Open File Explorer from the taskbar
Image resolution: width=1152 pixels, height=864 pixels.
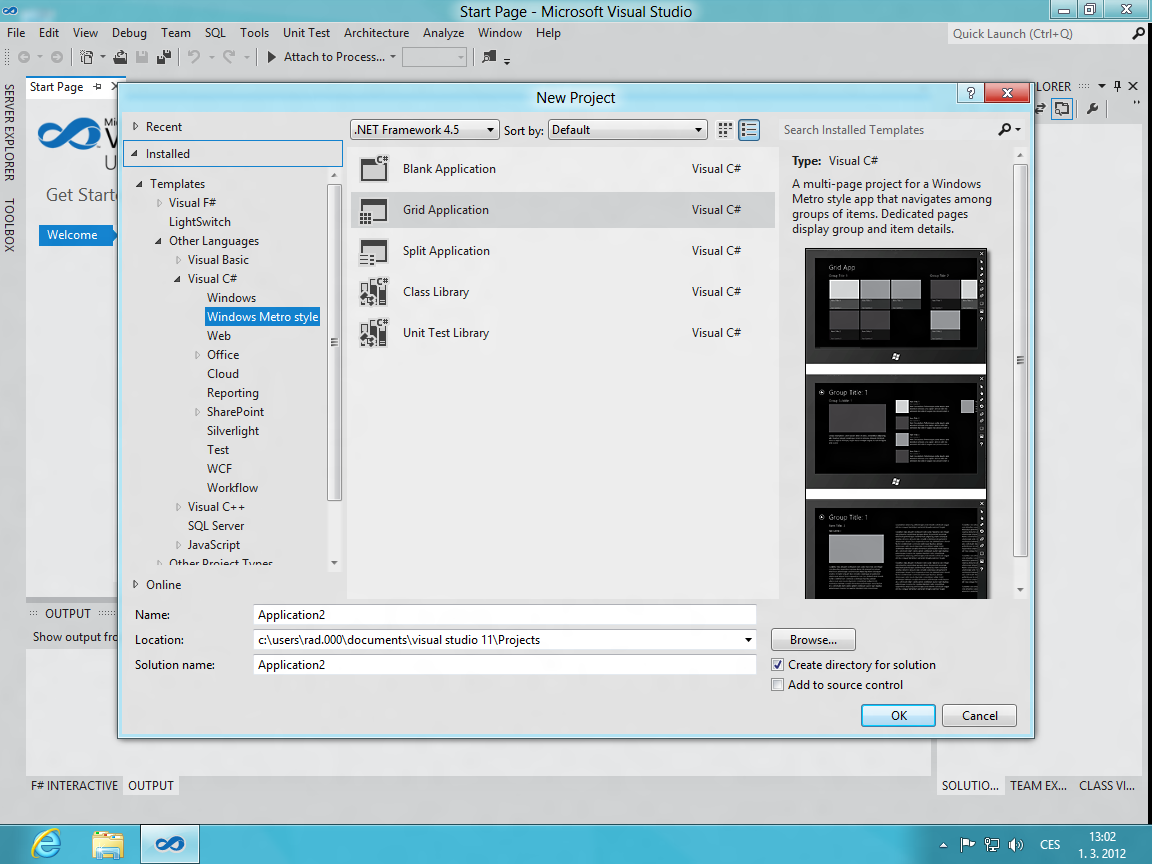(x=108, y=845)
